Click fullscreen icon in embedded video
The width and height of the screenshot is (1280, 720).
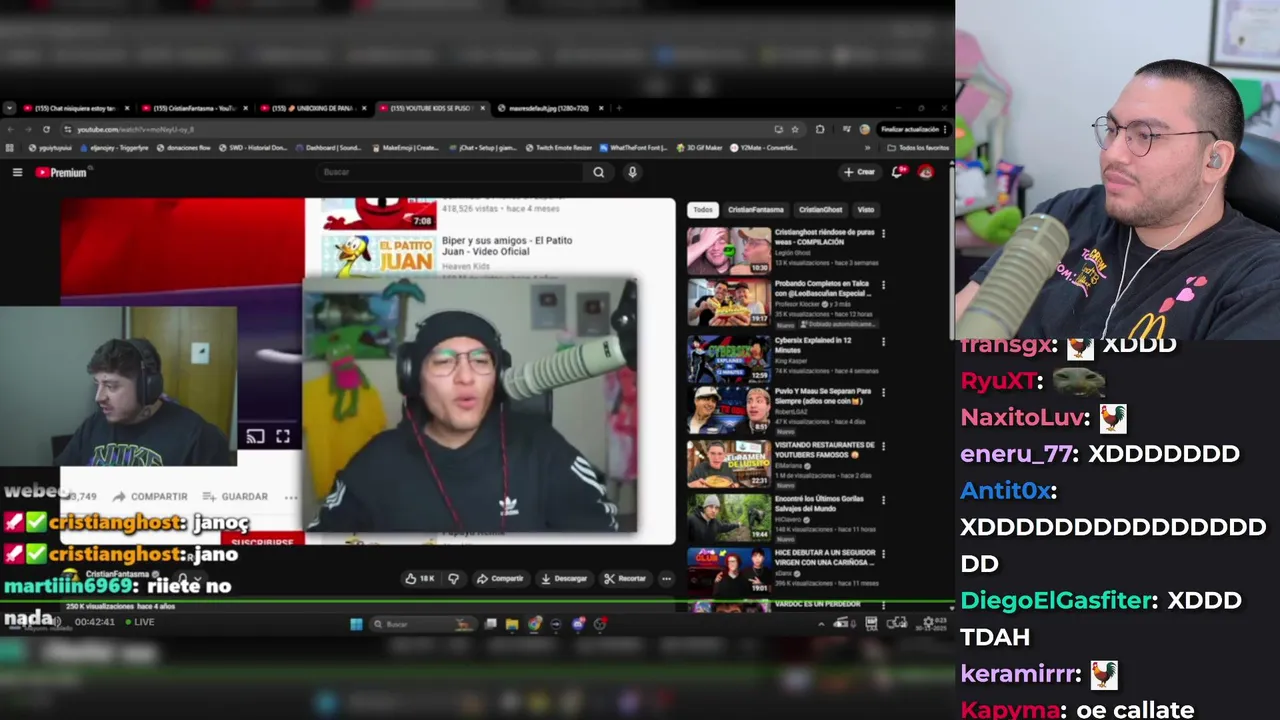coord(283,436)
